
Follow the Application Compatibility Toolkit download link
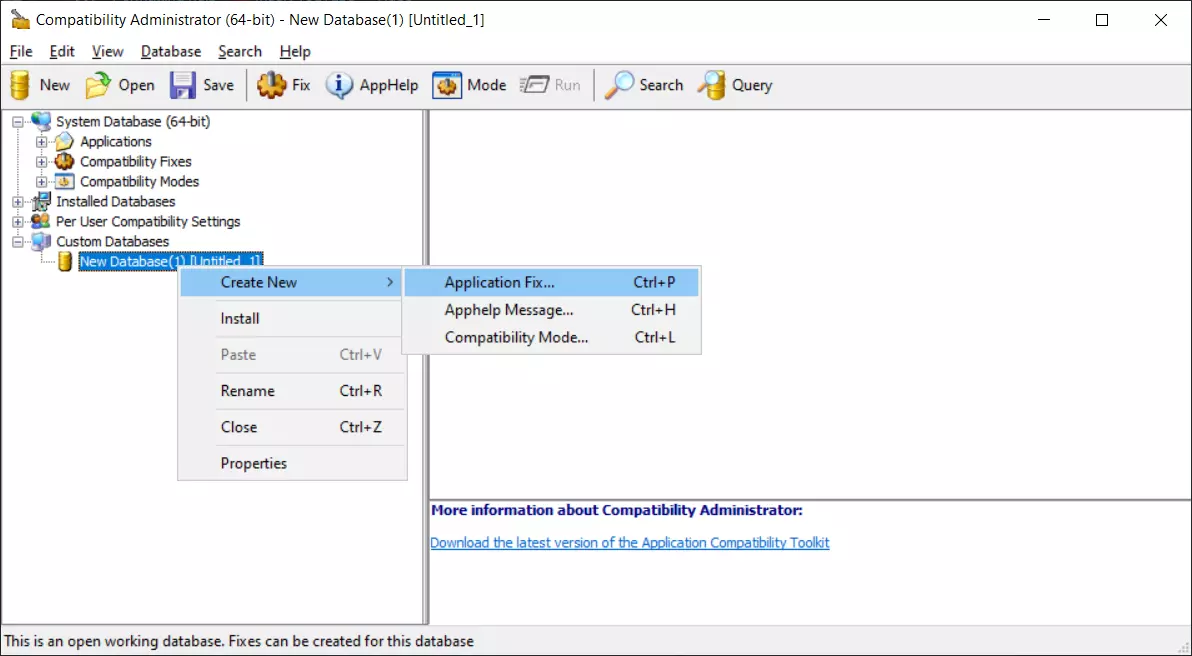point(629,543)
